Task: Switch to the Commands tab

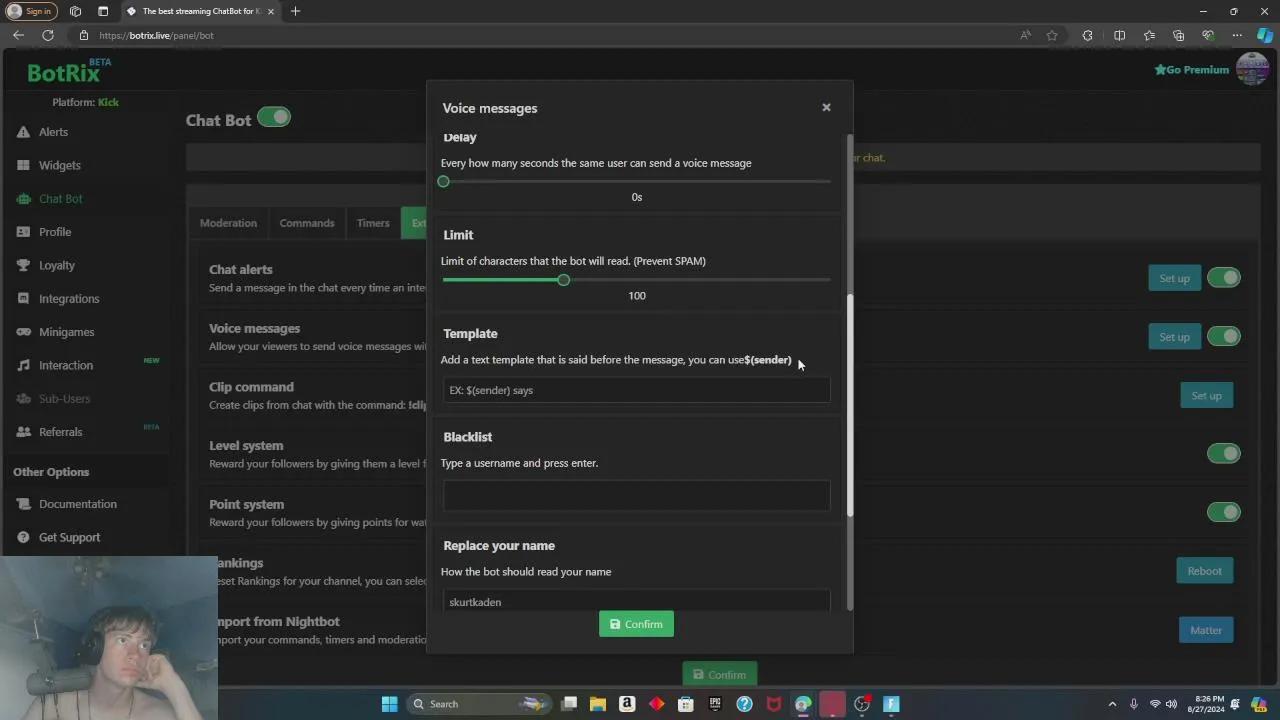Action: (307, 223)
